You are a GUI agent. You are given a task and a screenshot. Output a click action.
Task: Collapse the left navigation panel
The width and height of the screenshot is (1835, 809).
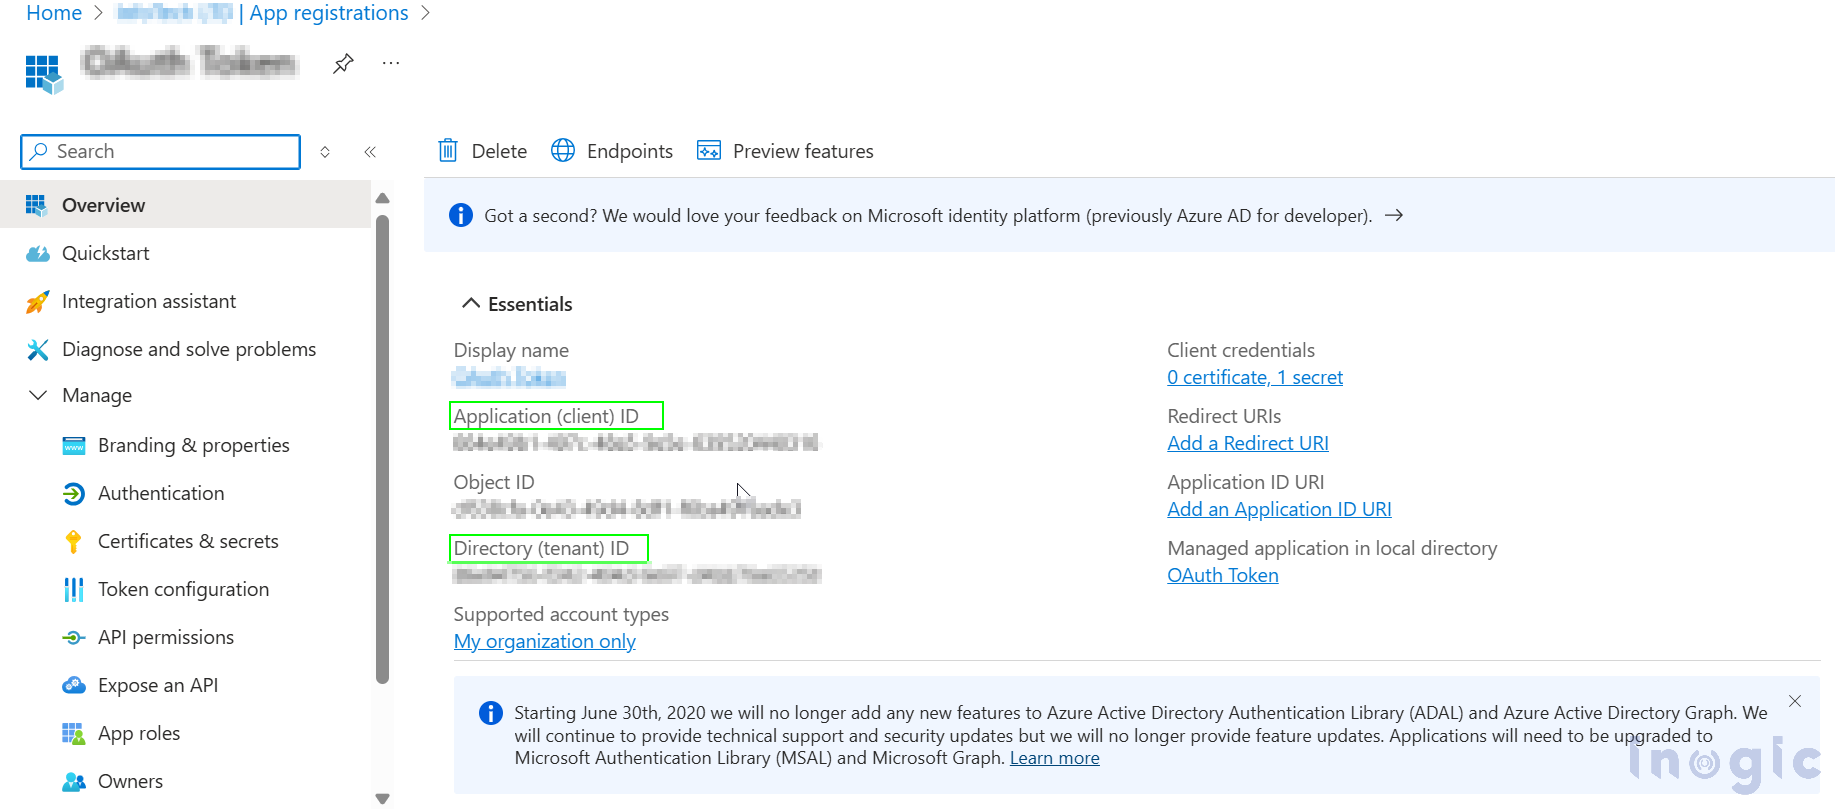(370, 152)
